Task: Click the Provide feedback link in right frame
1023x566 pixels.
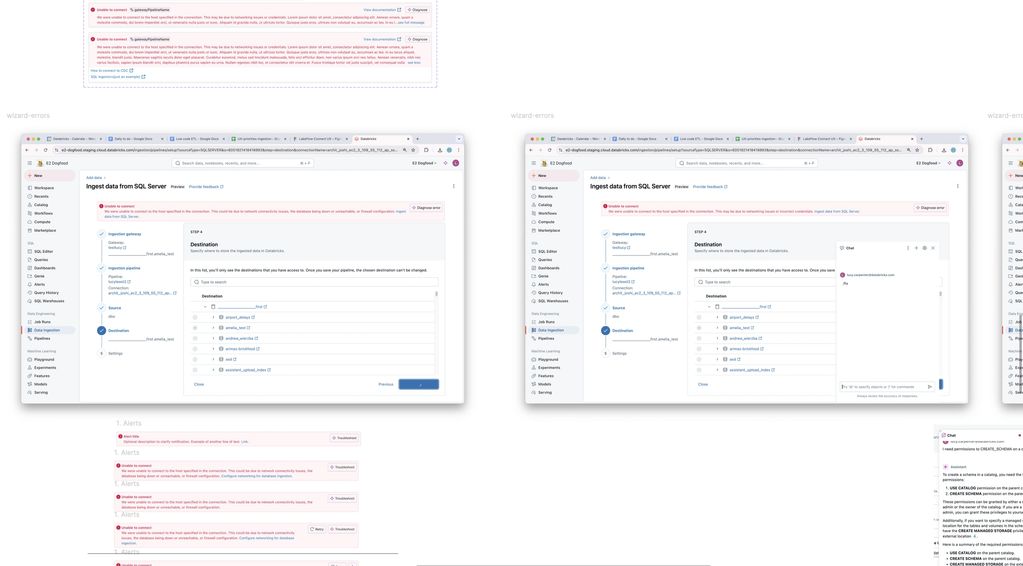Action: click(x=710, y=186)
